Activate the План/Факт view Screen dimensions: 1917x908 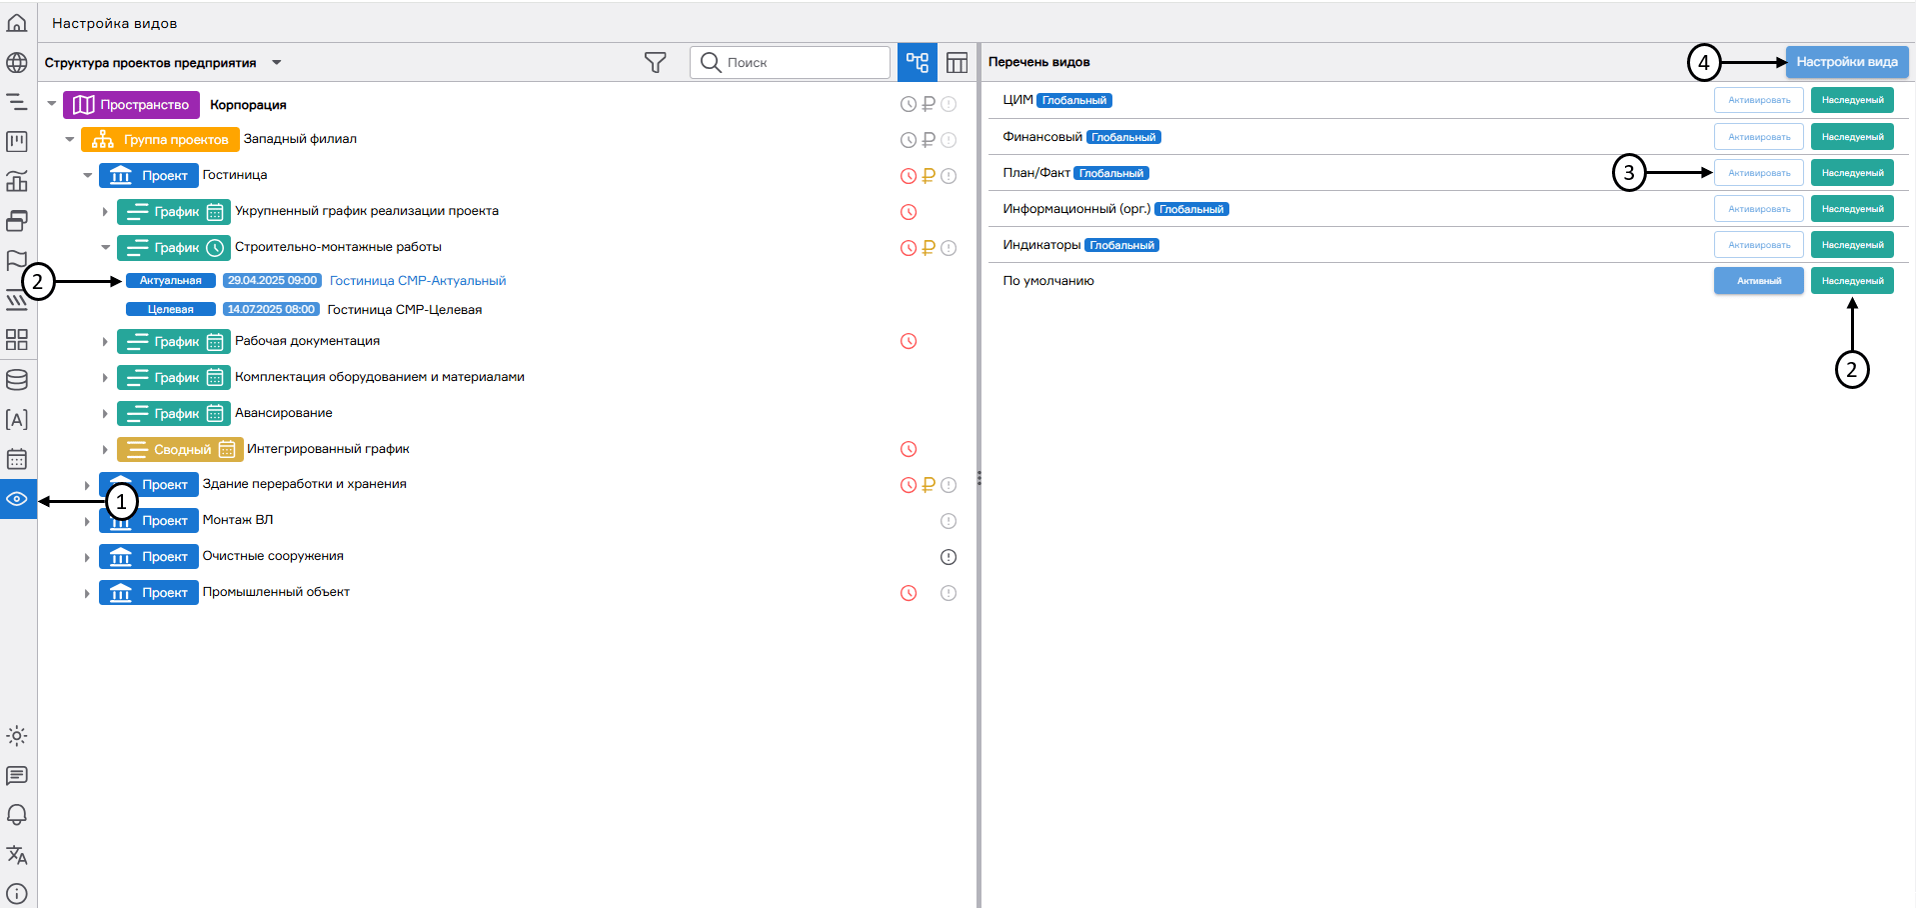click(1758, 173)
